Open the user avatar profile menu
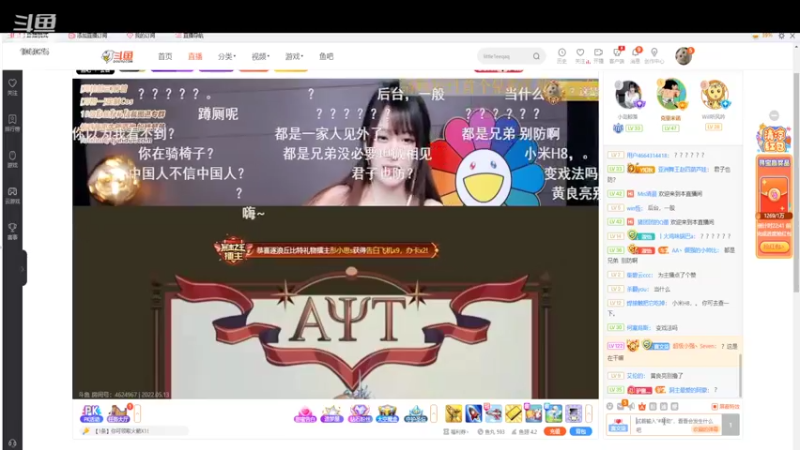Image resolution: width=800 pixels, height=450 pixels. [x=683, y=56]
